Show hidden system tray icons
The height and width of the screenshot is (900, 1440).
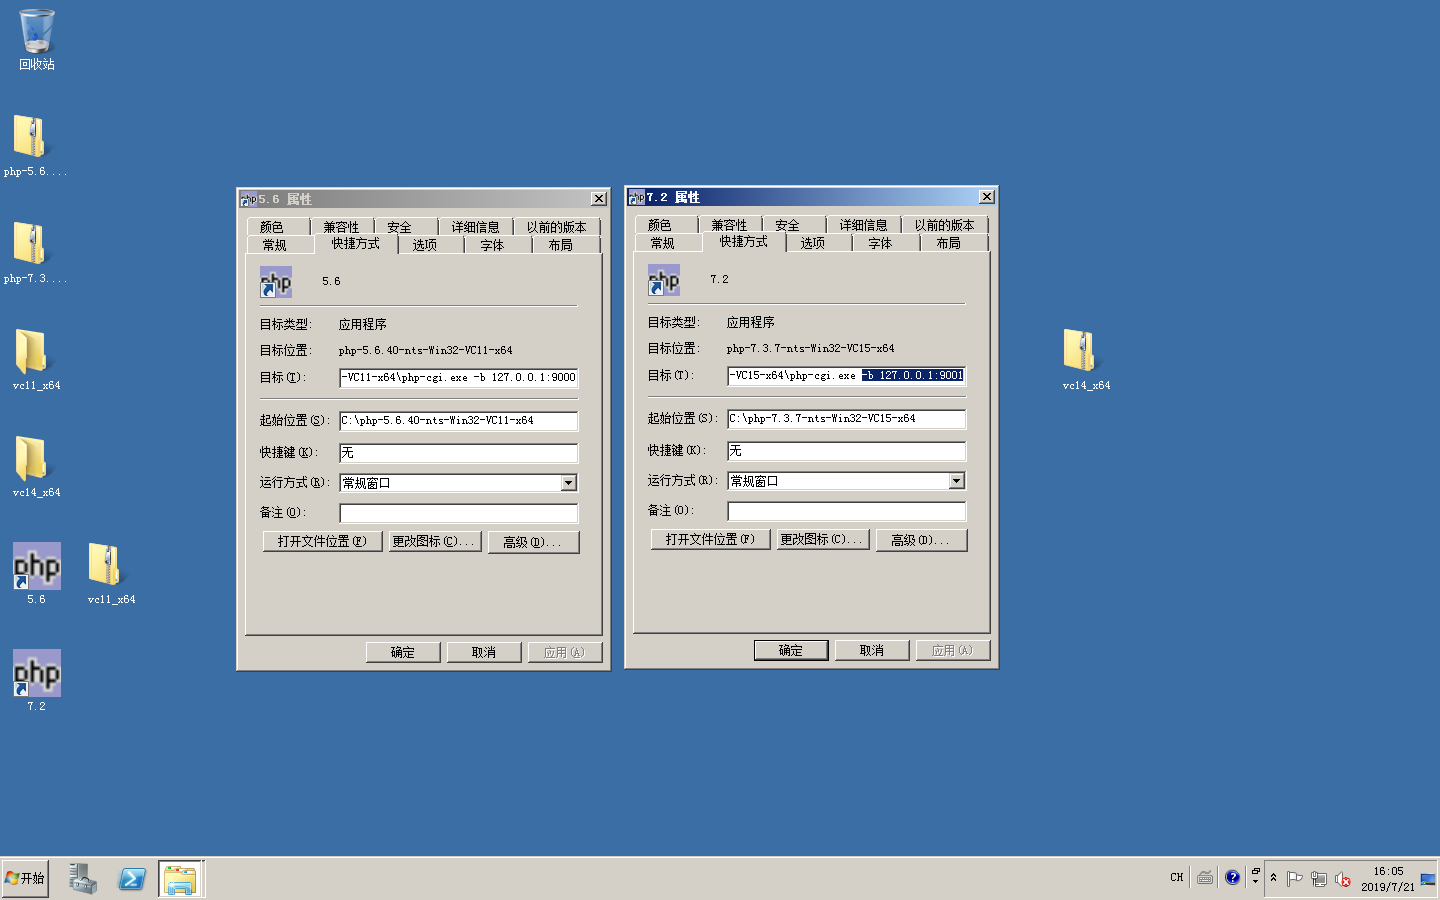point(1273,878)
